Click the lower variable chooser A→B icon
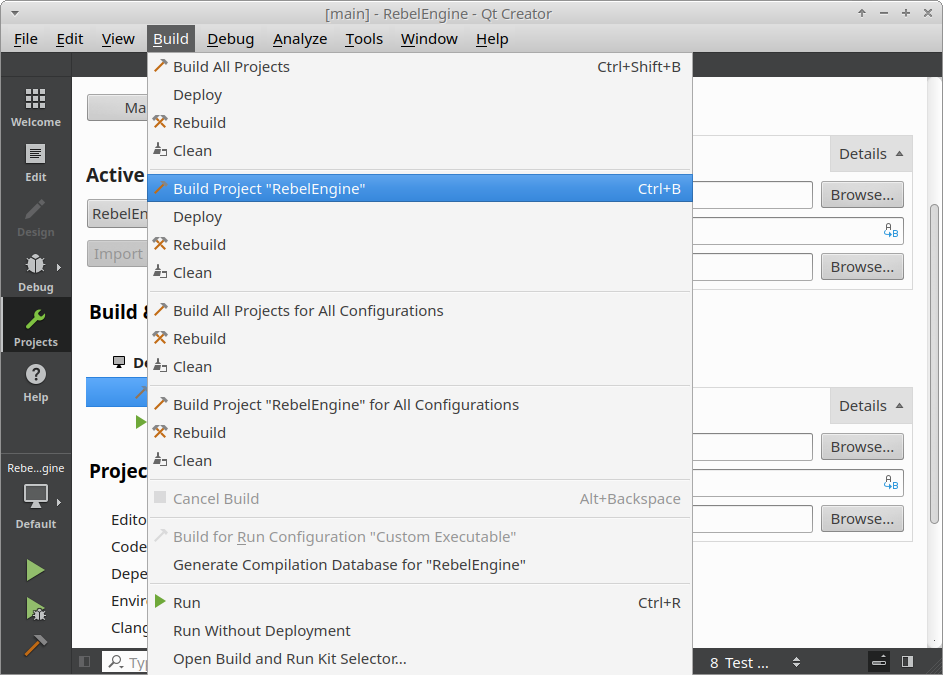Image resolution: width=943 pixels, height=675 pixels. coord(891,483)
